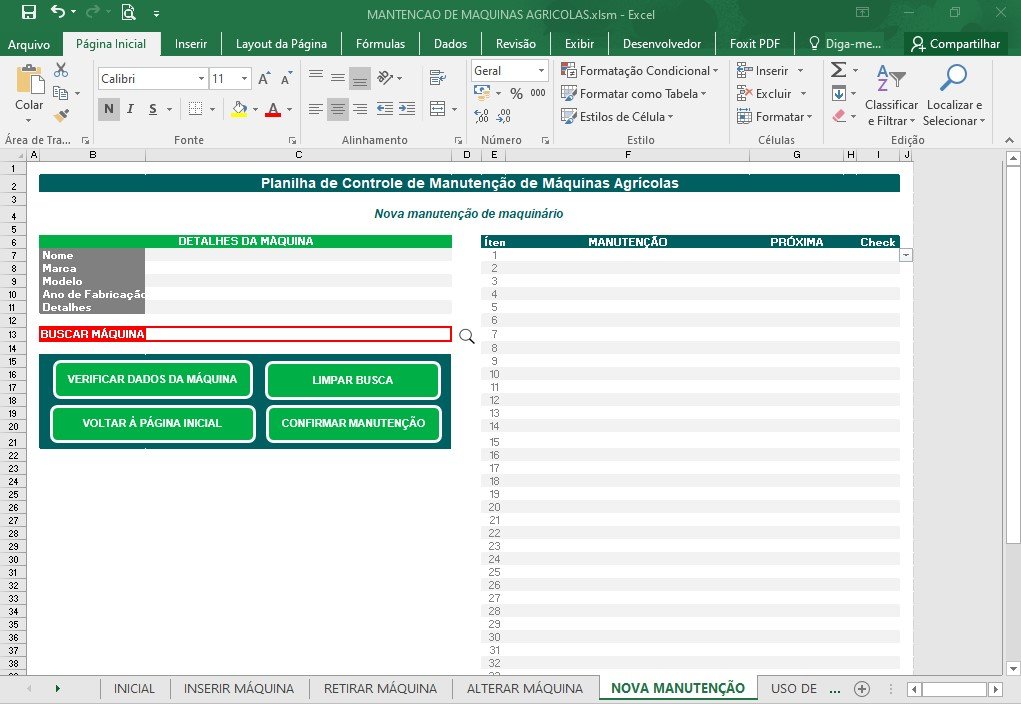
Task: Click the Increase Indent icon
Action: (x=407, y=109)
